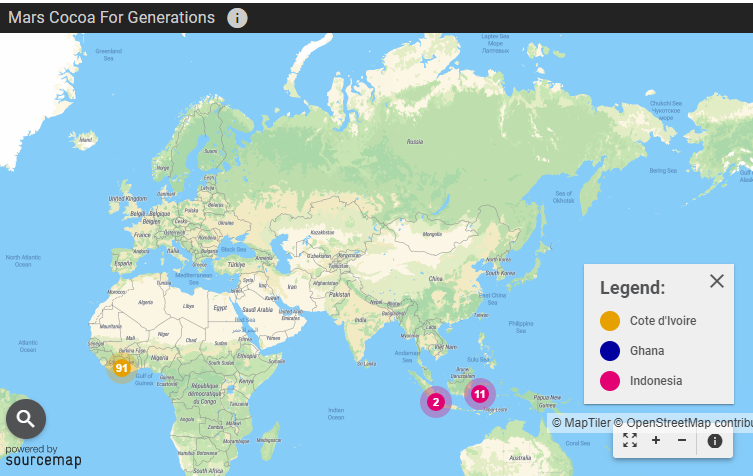
Task: Click the Kazakhstan map label
Action: coord(322,232)
